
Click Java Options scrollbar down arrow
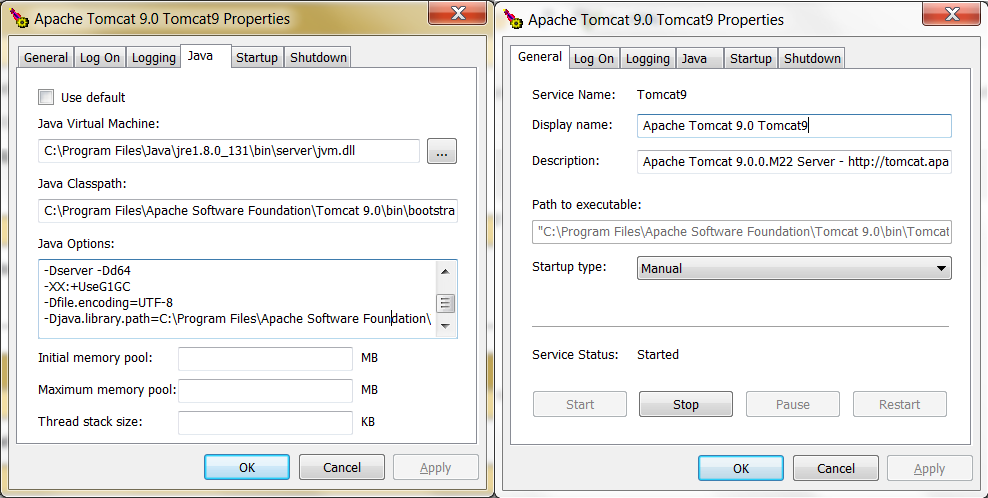pyautogui.click(x=445, y=326)
